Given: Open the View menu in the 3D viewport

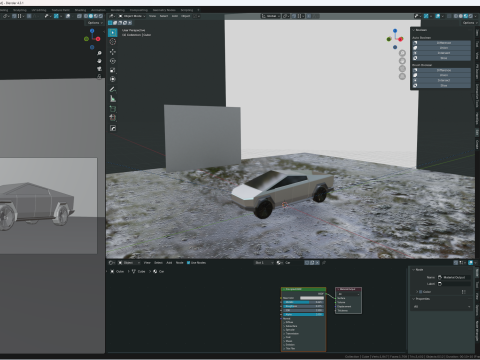Looking at the screenshot, I should tap(152, 16).
